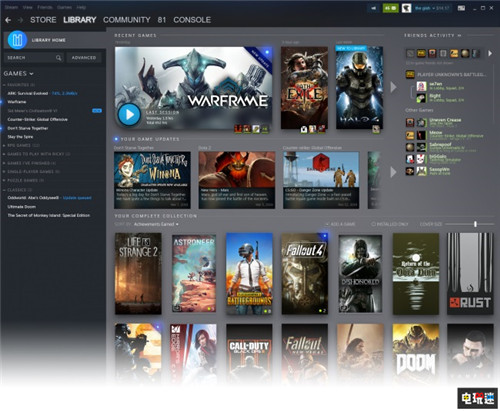Select Ultimate Doom in sidebar
Viewport: 500px width, 411px height.
point(21,207)
